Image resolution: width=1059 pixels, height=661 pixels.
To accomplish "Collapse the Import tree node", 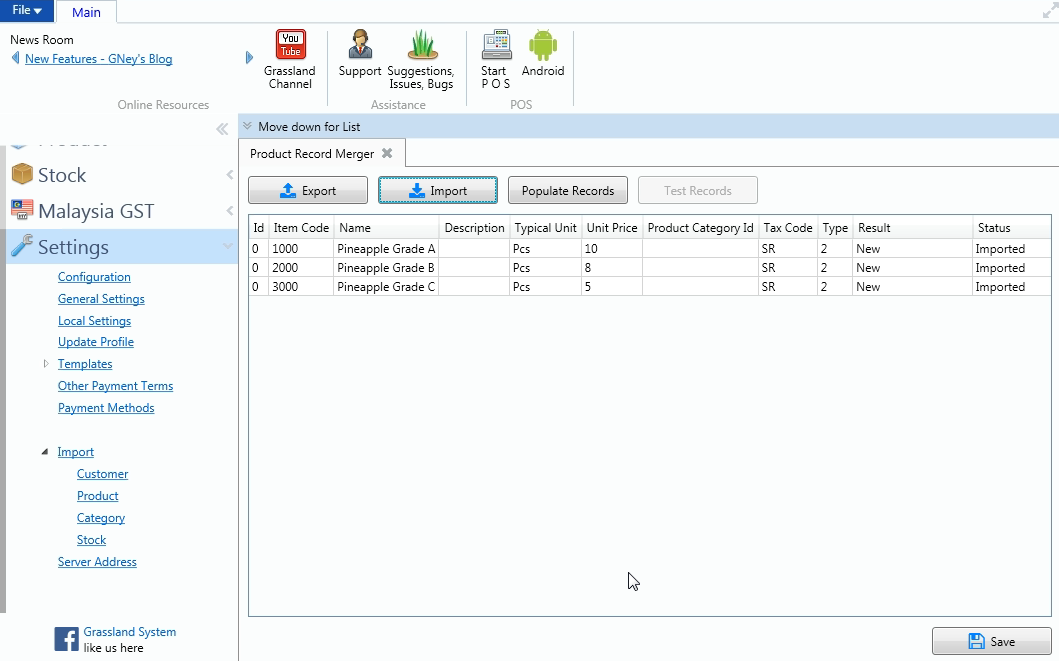I will click(x=45, y=452).
